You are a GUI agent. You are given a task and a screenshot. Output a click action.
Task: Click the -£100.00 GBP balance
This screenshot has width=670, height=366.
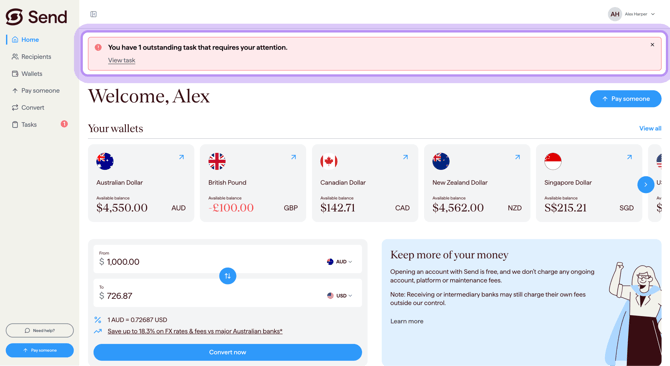click(231, 208)
